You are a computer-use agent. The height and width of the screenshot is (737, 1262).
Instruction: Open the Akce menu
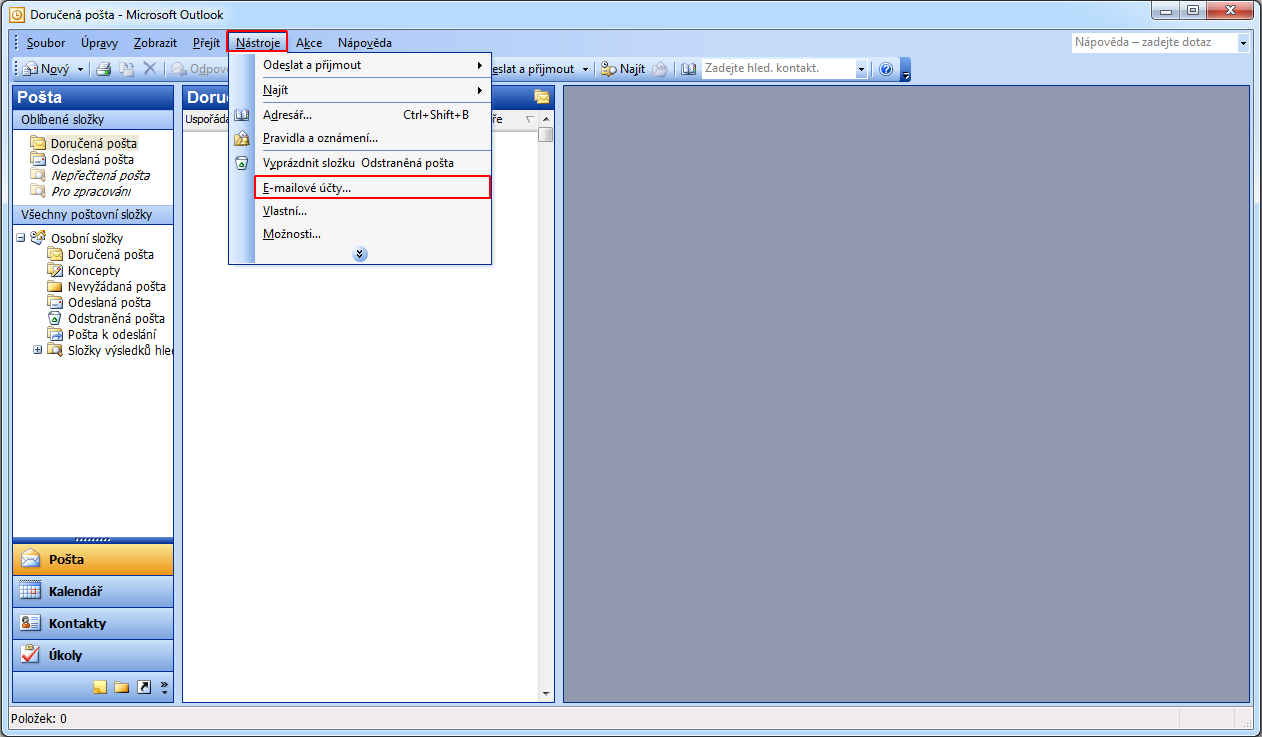(309, 43)
